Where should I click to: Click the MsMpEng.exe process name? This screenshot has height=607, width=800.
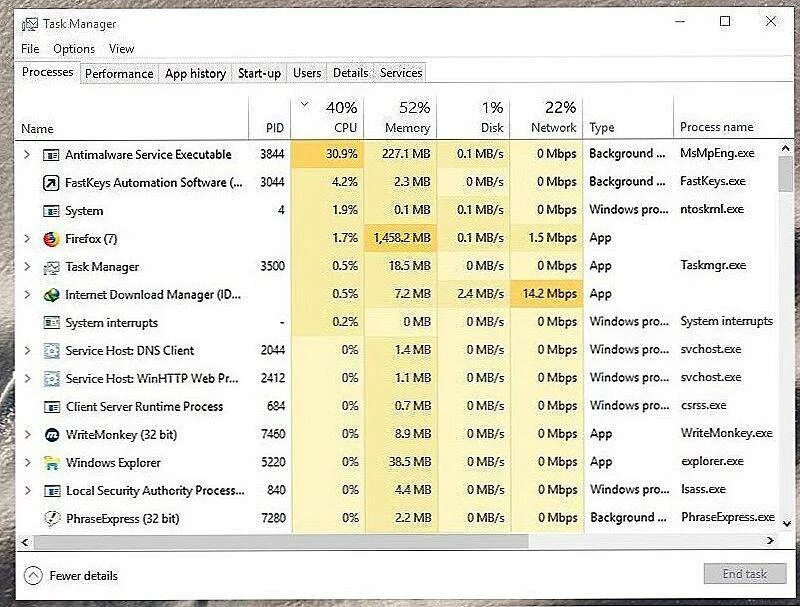coord(717,153)
